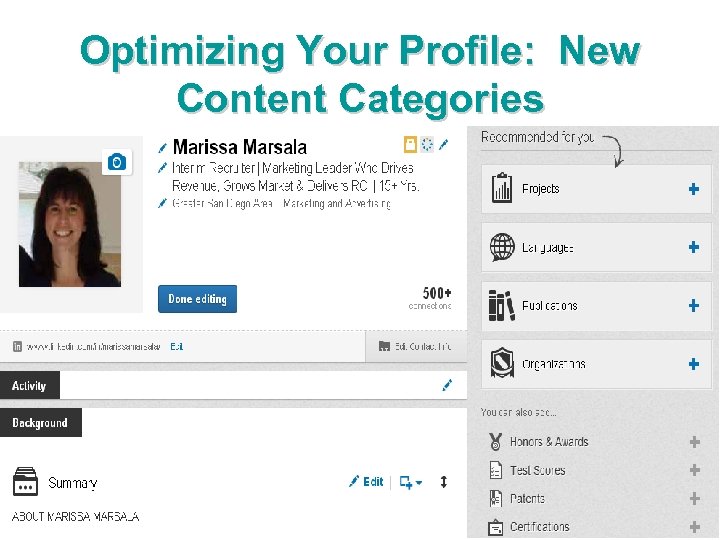Click the Projects clipboard chart icon
720x540 pixels.
[x=501, y=188]
